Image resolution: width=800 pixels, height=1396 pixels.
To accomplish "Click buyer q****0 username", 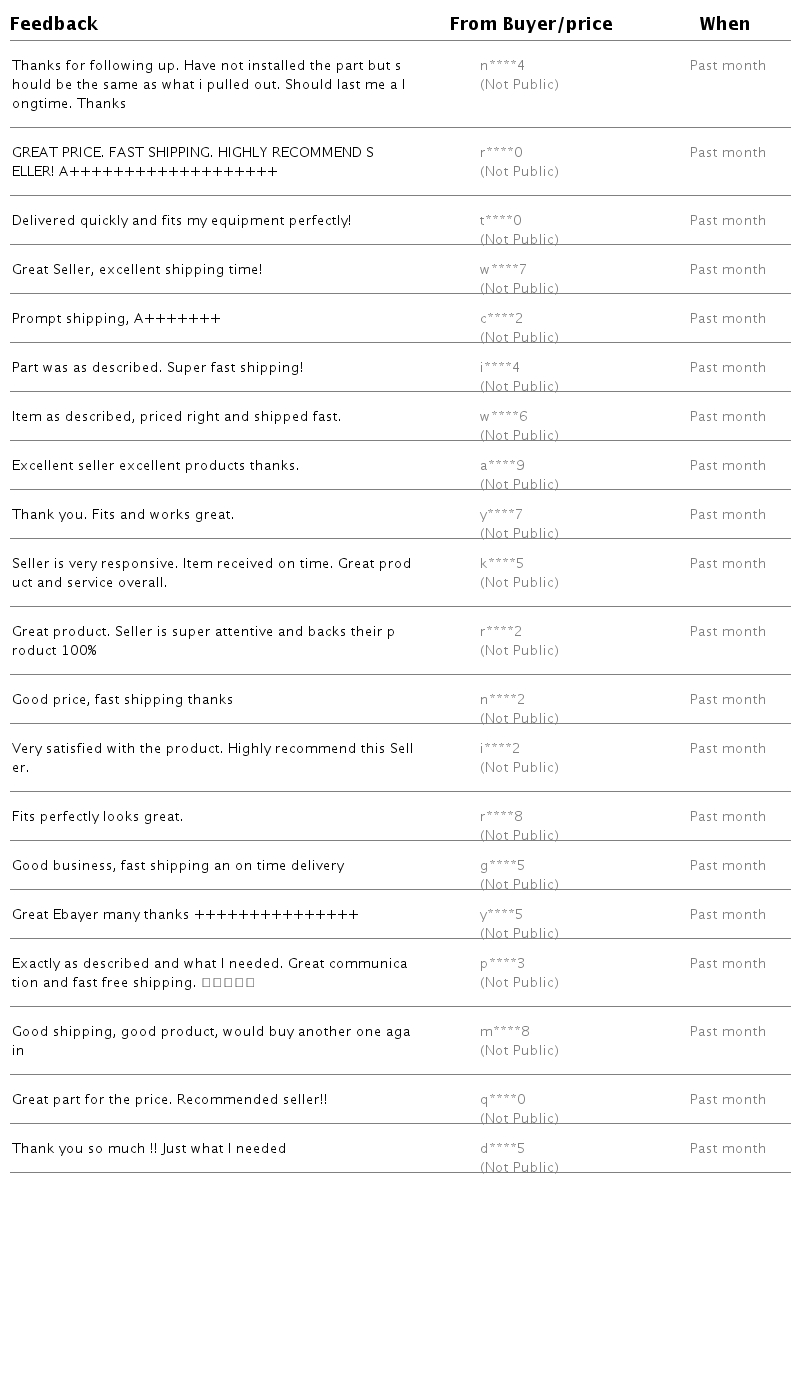I will click(x=502, y=1100).
